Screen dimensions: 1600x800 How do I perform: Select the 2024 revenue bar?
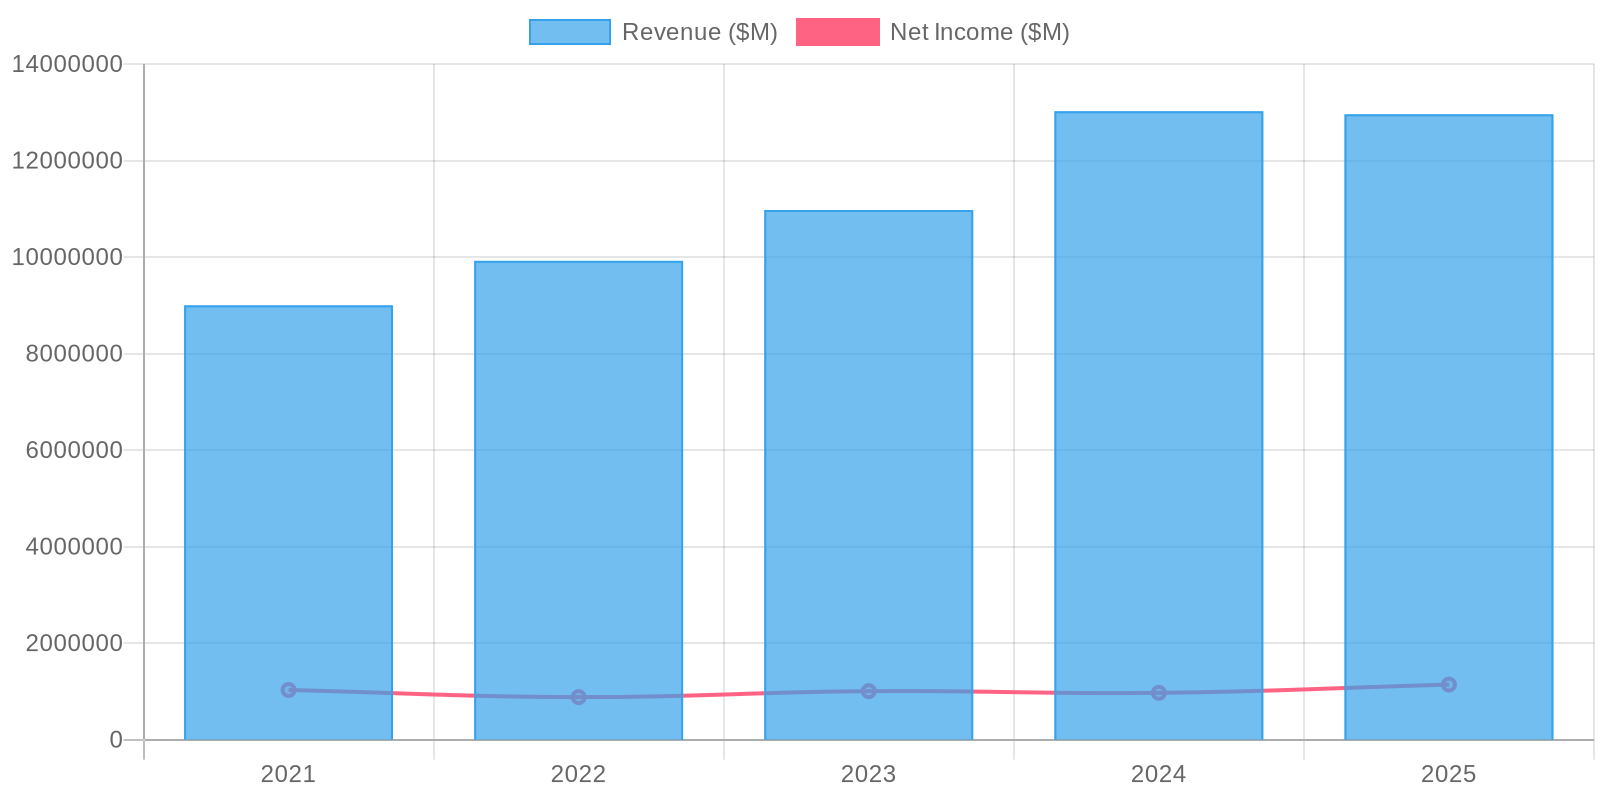click(x=1158, y=400)
